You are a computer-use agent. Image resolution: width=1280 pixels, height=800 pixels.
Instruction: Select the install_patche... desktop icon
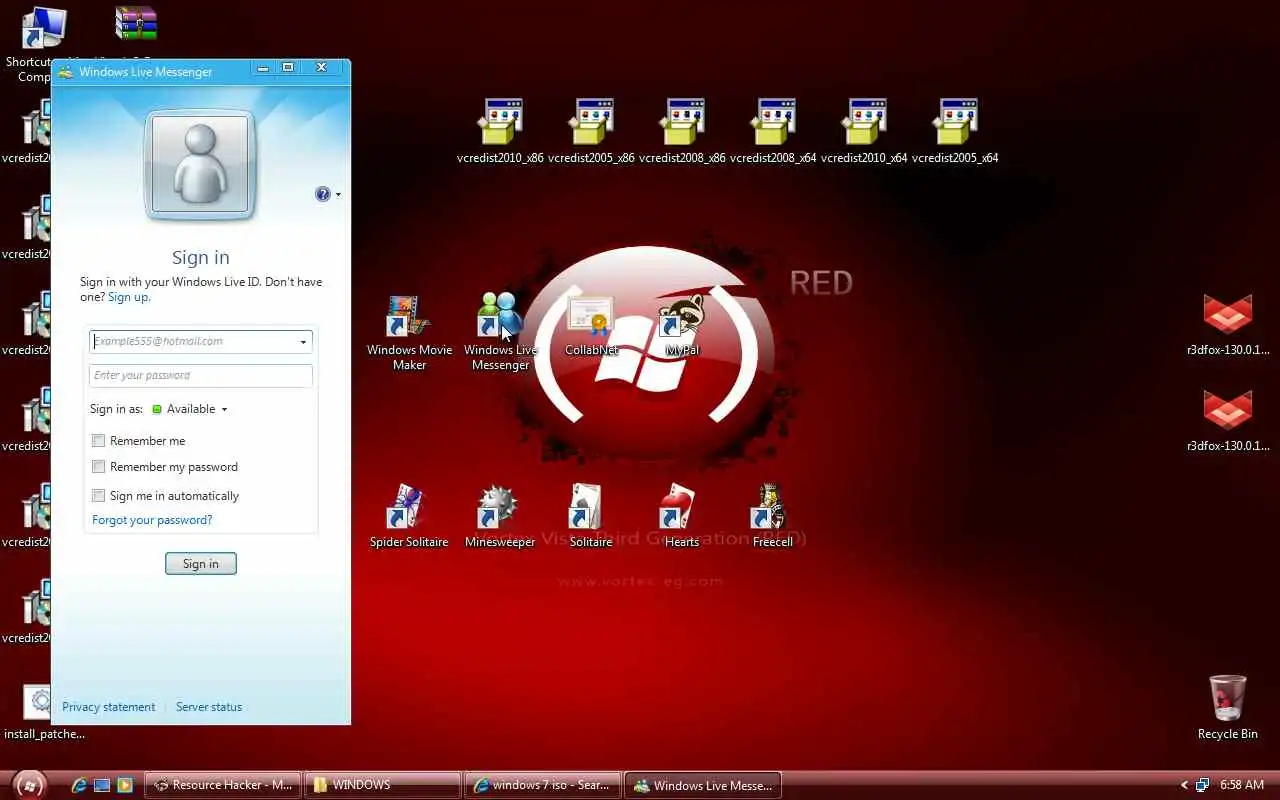coord(39,702)
